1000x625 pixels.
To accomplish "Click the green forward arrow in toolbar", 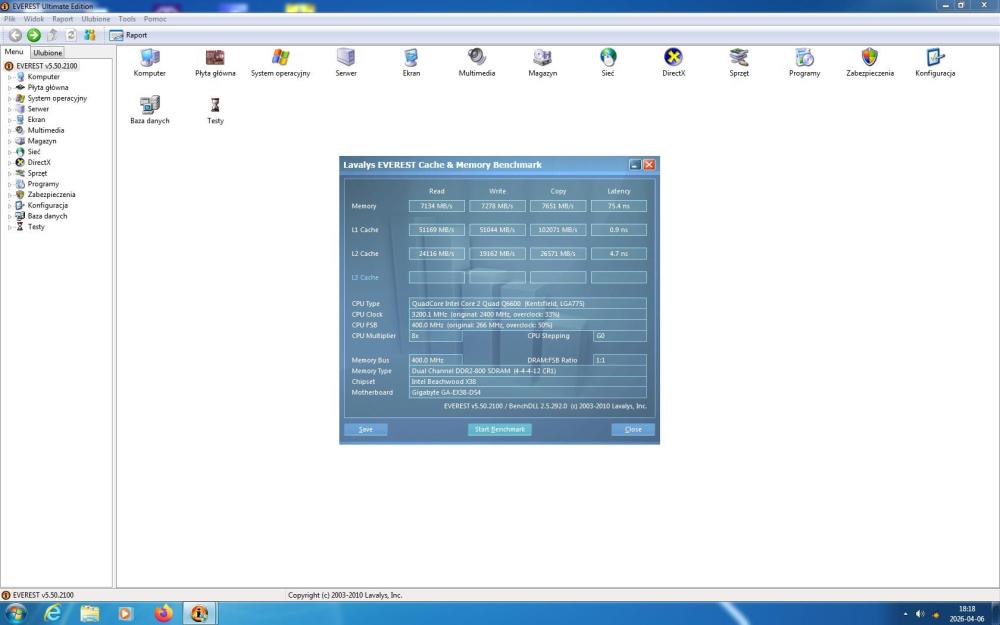I will coord(33,35).
